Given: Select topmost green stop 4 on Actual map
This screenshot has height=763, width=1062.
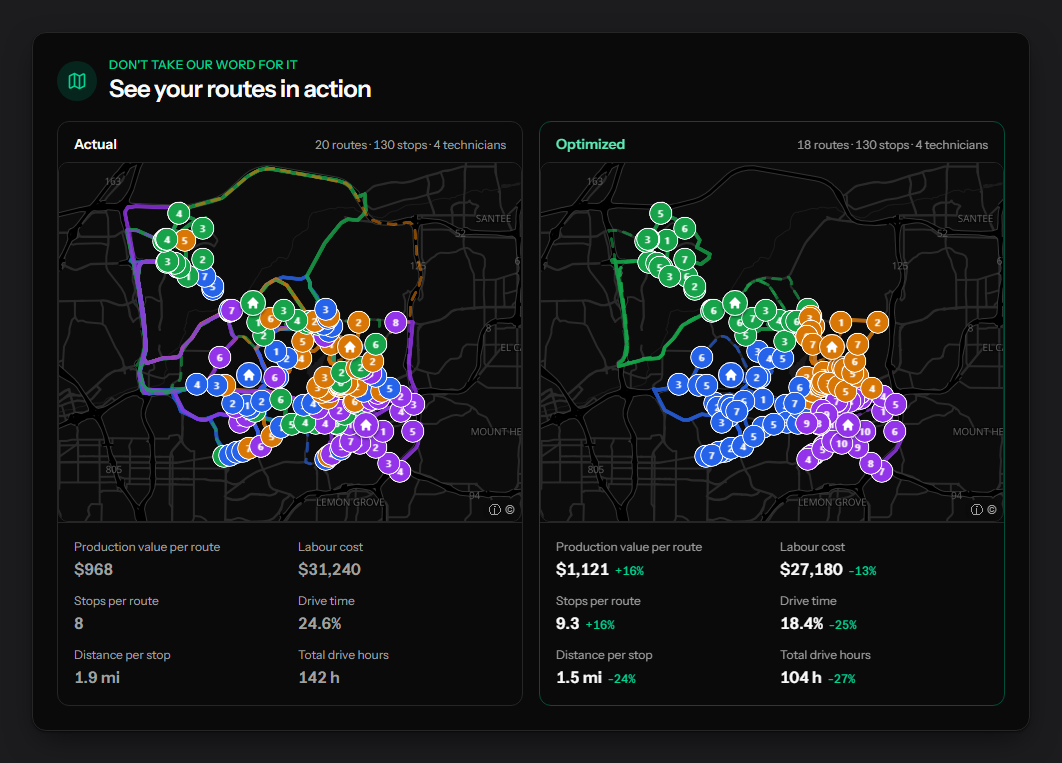Looking at the screenshot, I should [x=179, y=214].
